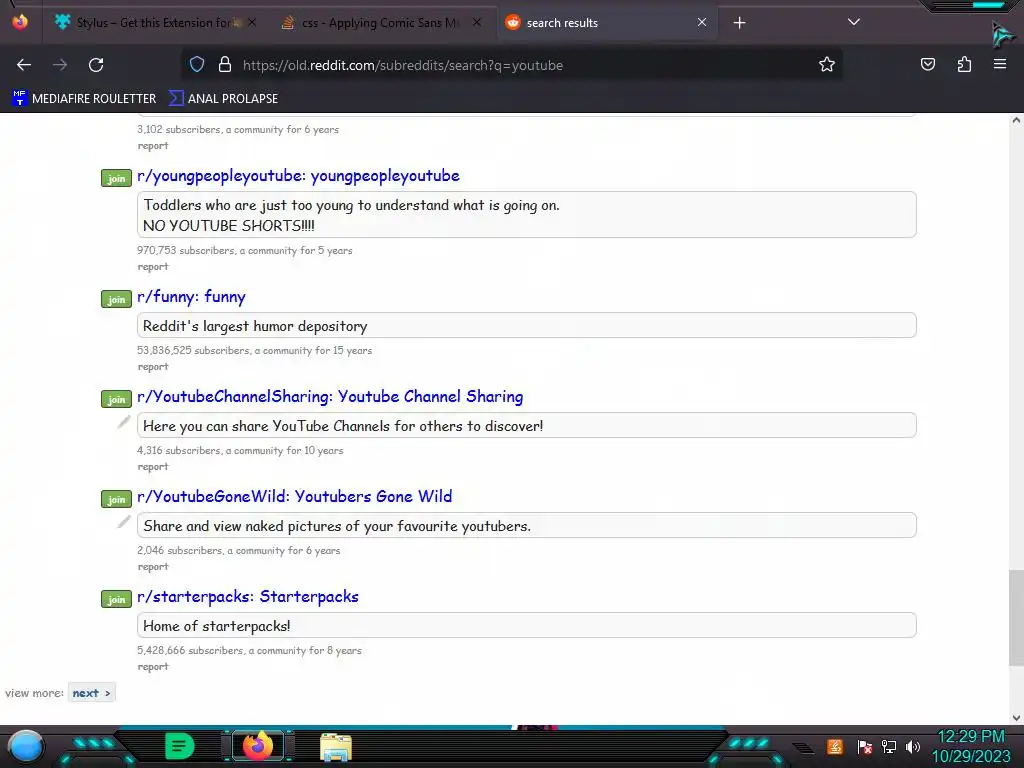Open r/starterpacks: Starterpacks link
Screen dimensions: 1024x768
[x=248, y=596]
